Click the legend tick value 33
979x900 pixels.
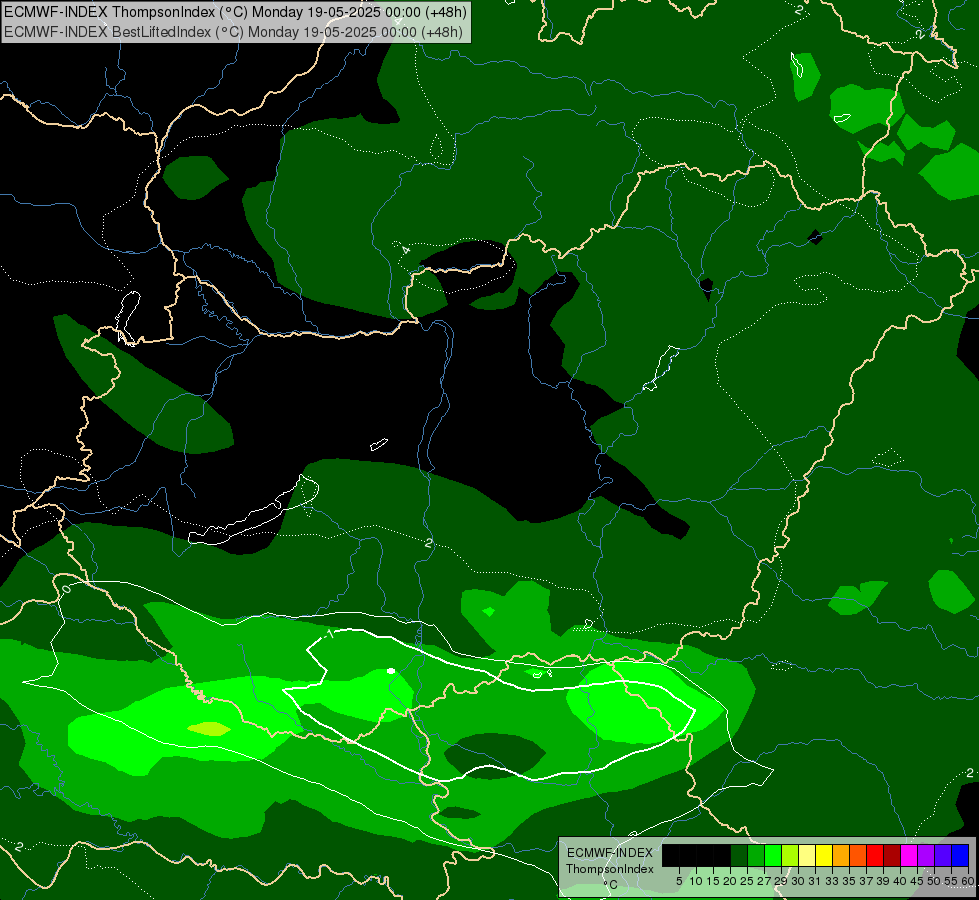tap(832, 881)
